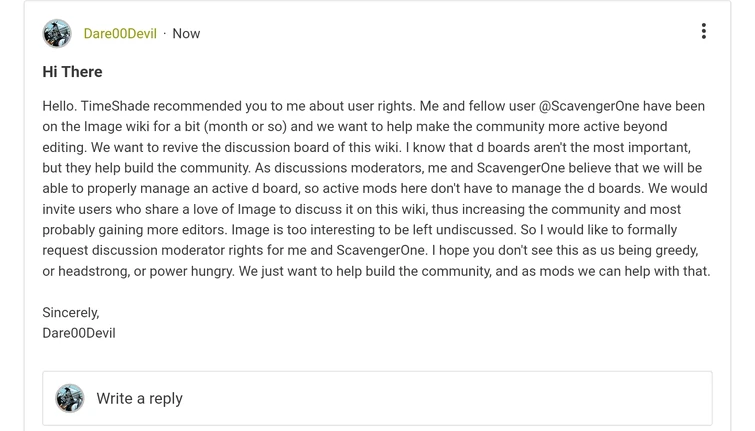This screenshot has height=431, width=755.
Task: Open the three-dot post options menu
Action: click(703, 32)
